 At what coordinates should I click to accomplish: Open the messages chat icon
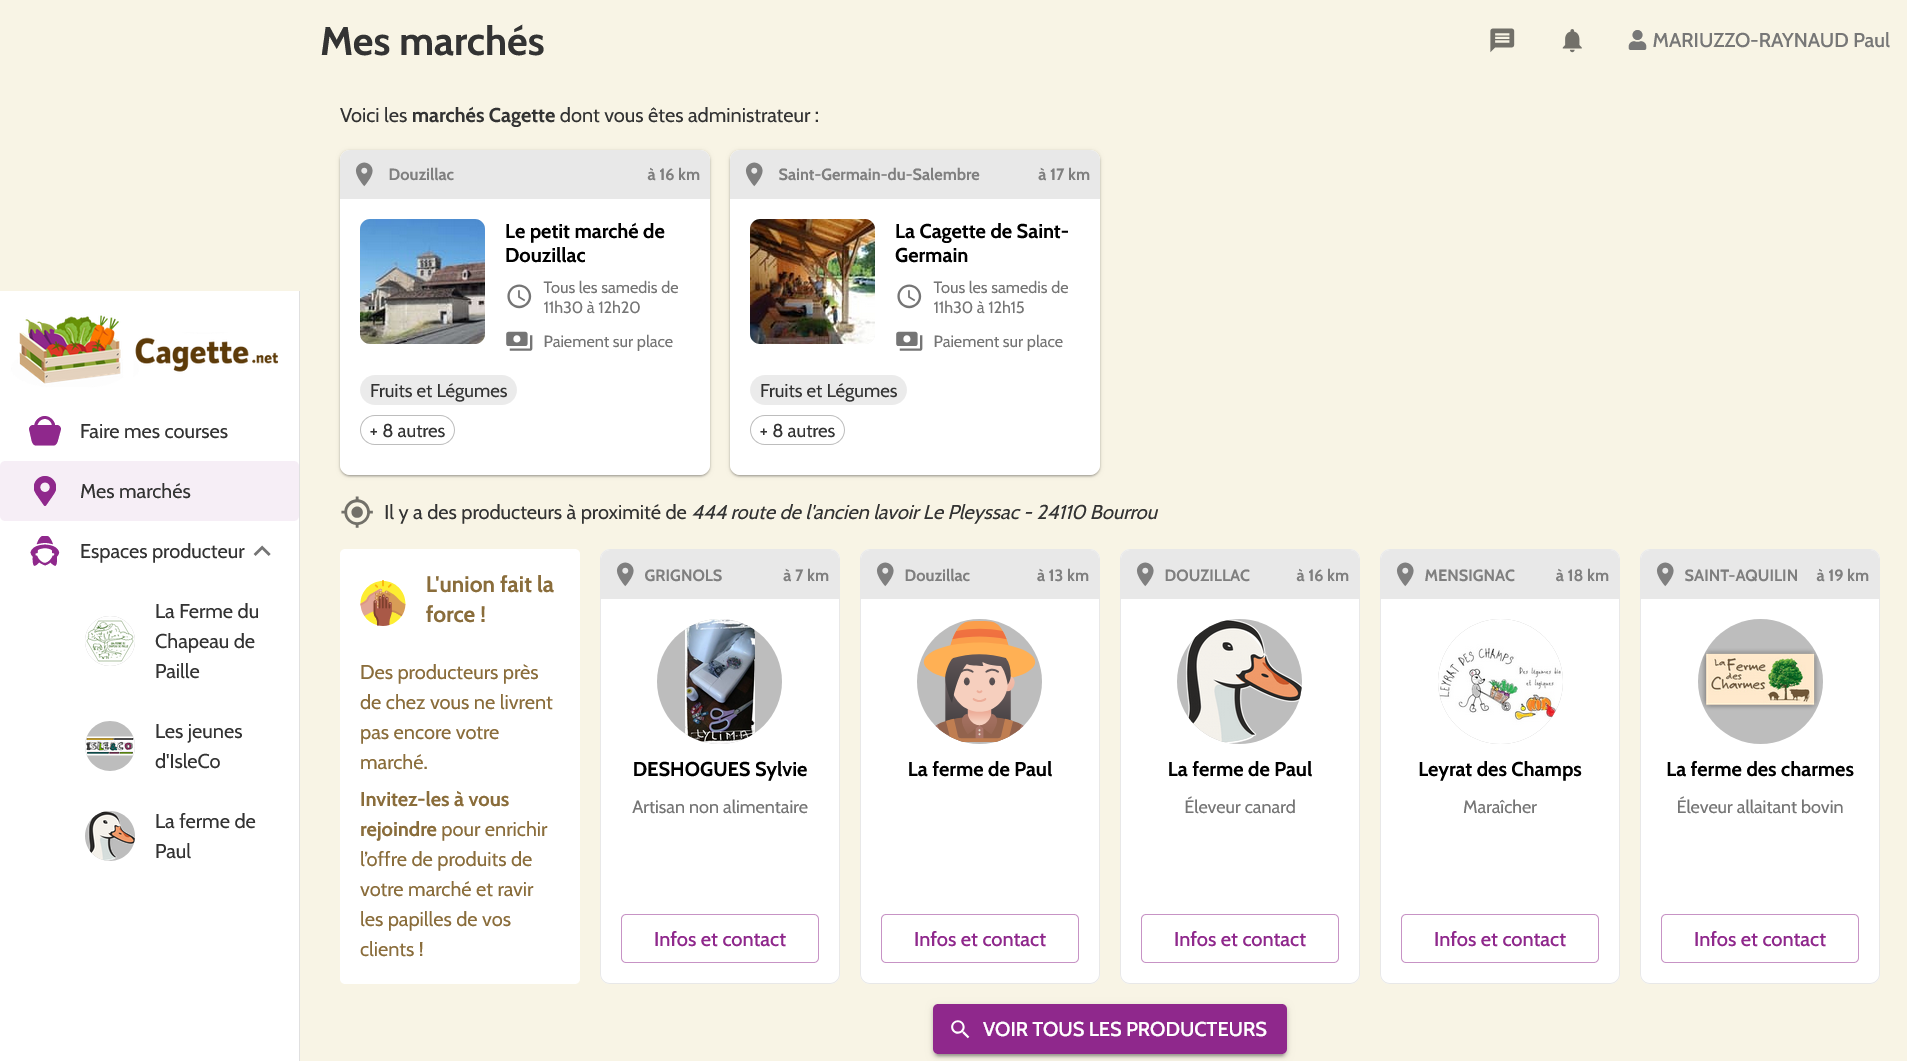point(1501,40)
